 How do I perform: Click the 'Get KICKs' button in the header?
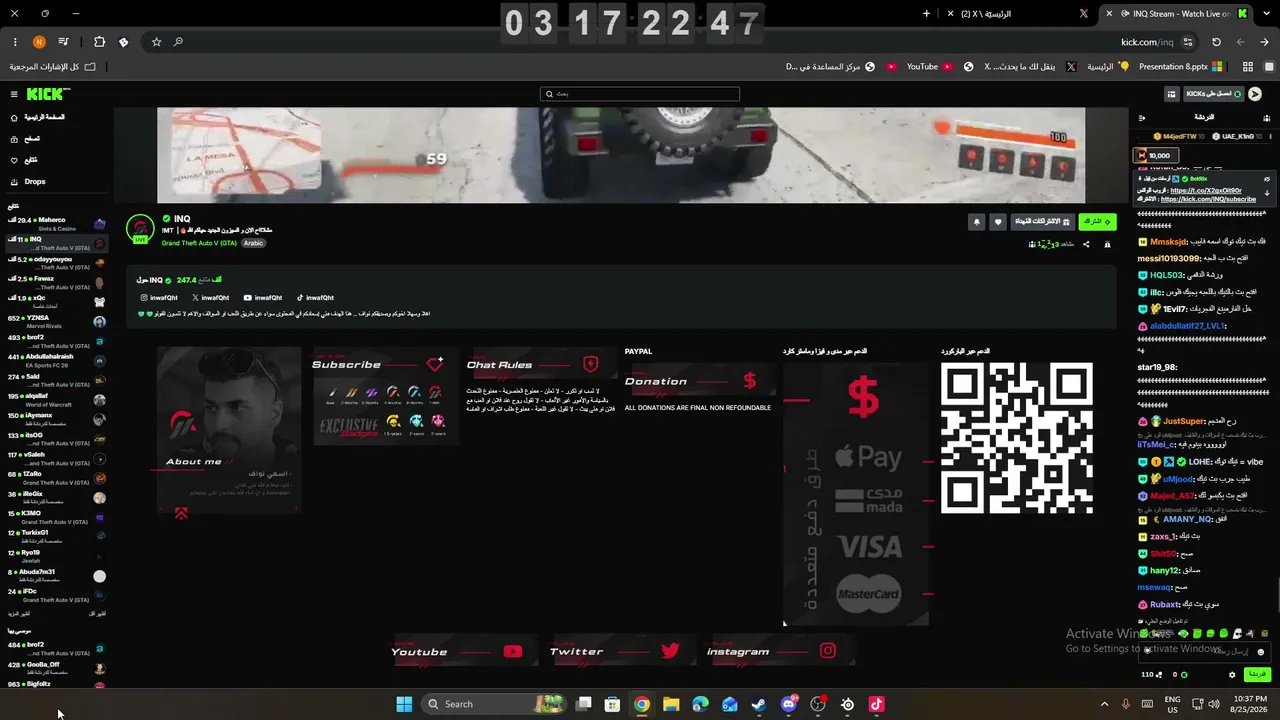click(1213, 94)
